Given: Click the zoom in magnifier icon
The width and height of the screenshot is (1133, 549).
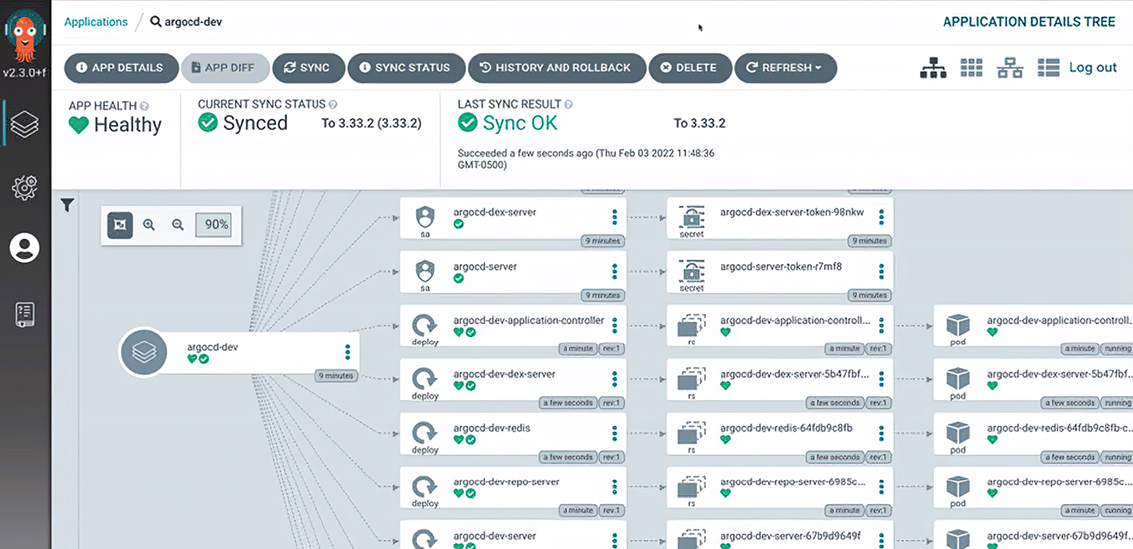Looking at the screenshot, I should 149,225.
